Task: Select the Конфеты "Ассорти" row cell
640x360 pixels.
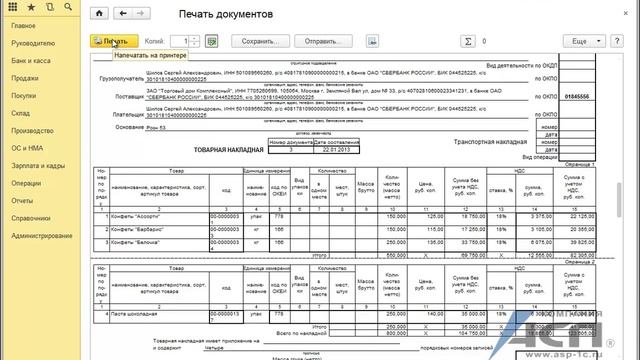Action: point(159,219)
